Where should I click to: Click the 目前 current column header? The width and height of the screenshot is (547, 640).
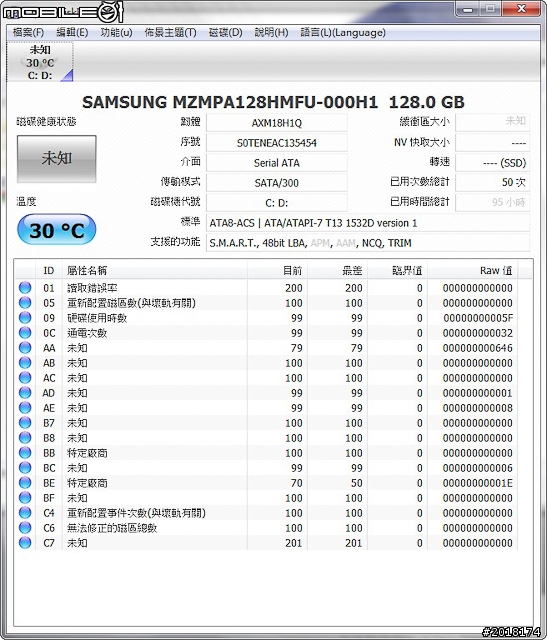click(277, 270)
